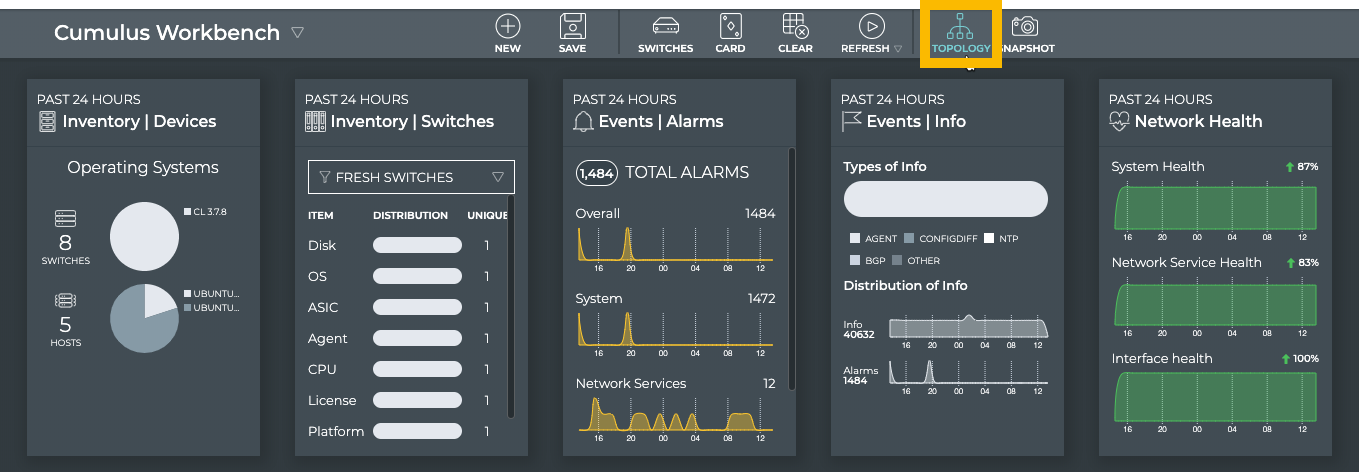The image size is (1359, 472).
Task: Select the Disk row in switches inventory
Action: pos(322,245)
